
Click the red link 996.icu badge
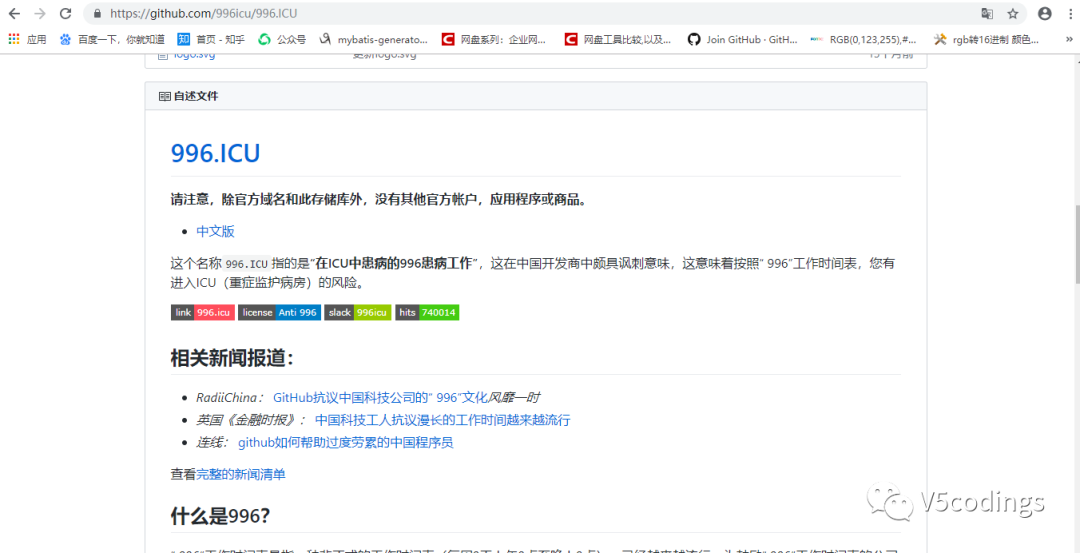tap(202, 312)
